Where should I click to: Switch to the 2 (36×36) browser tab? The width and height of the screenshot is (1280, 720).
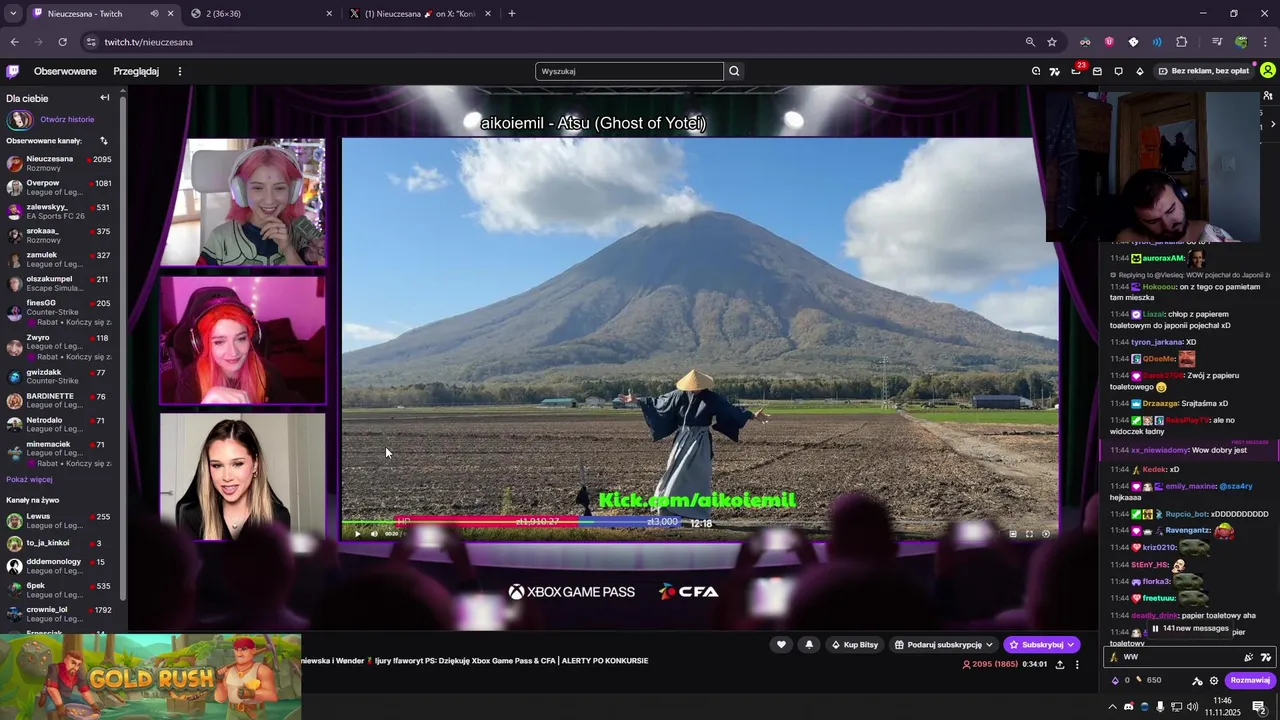(x=260, y=14)
